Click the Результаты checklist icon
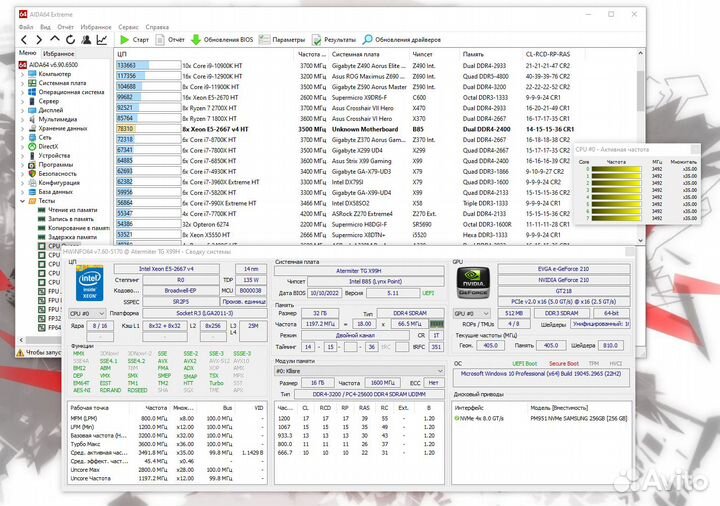 pos(316,40)
